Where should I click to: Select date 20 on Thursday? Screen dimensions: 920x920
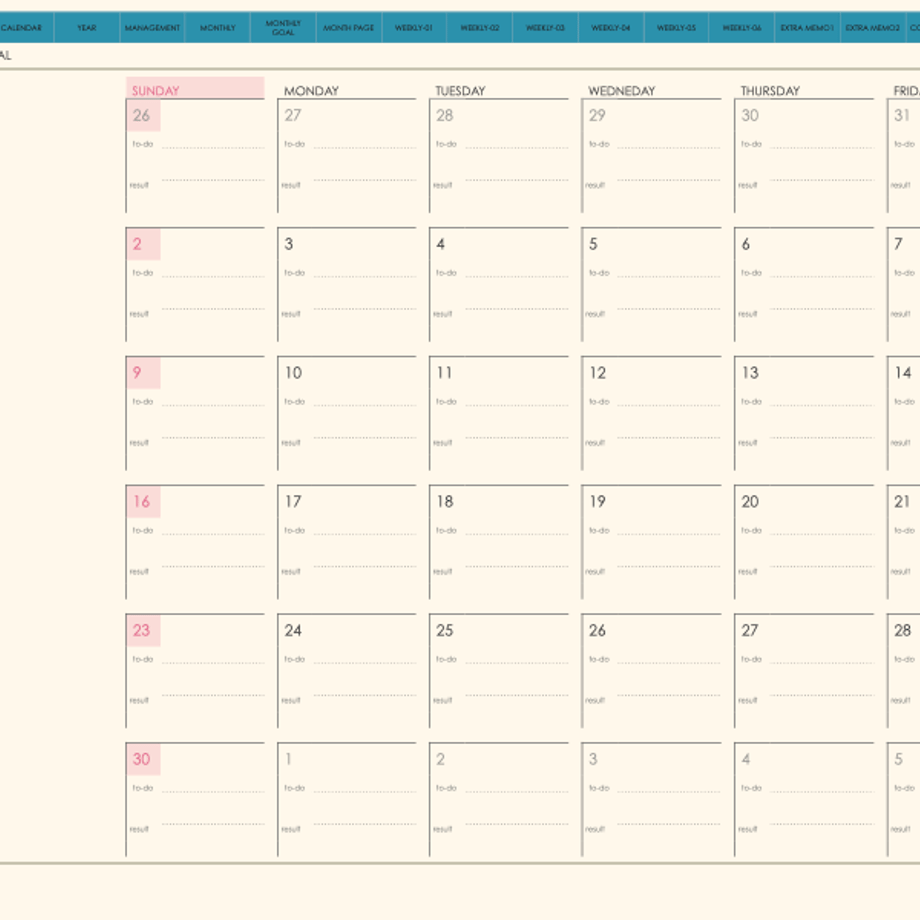coord(750,502)
